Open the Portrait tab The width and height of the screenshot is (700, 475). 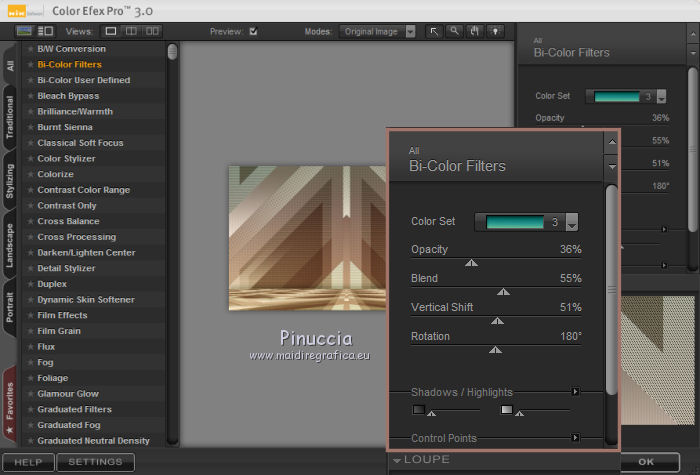[10, 307]
